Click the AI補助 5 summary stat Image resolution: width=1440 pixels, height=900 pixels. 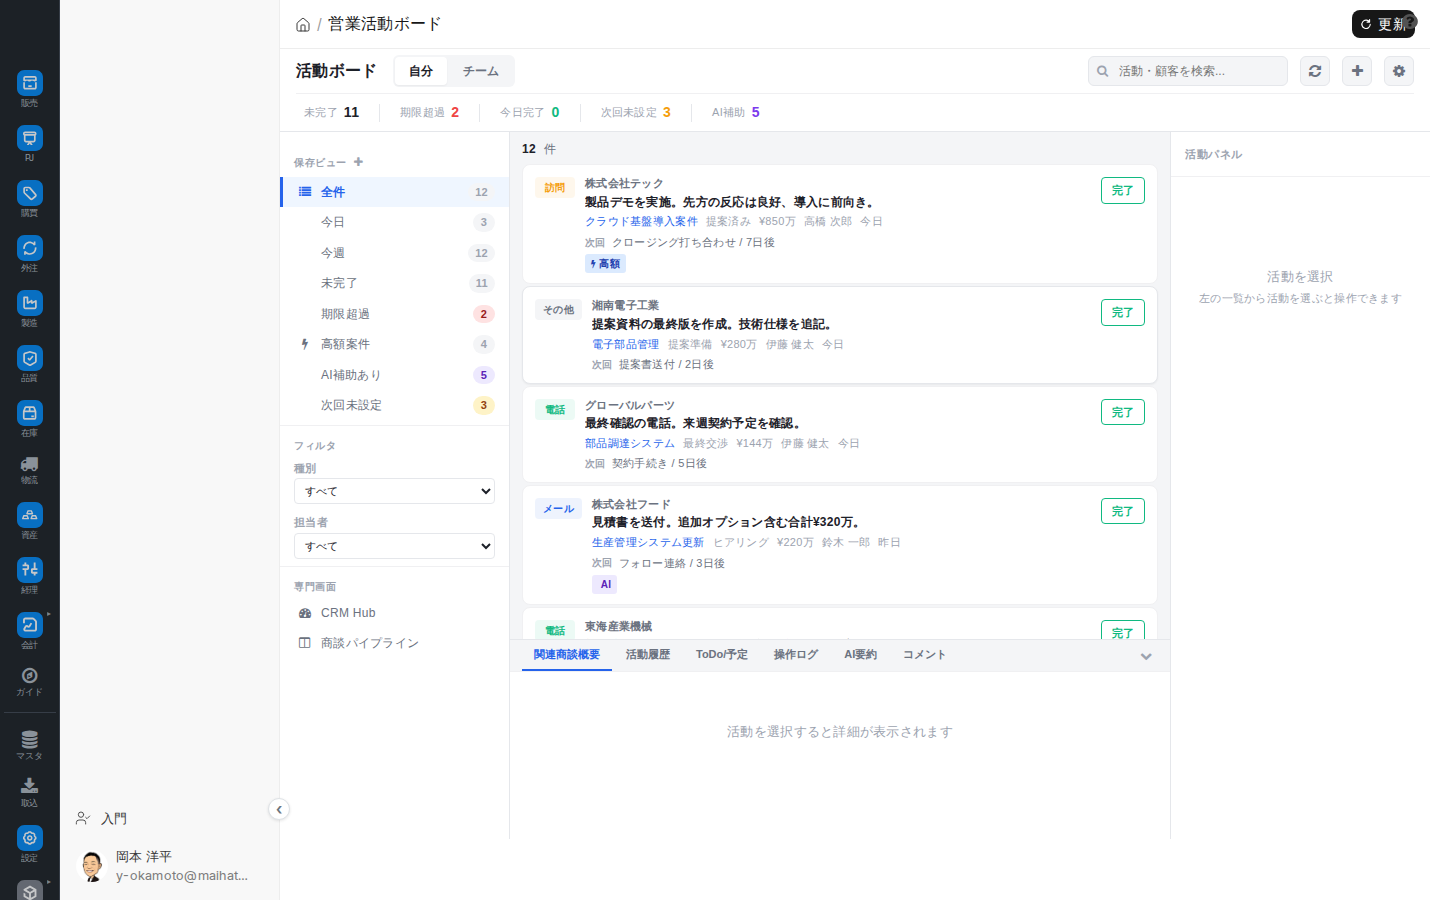tap(736, 112)
